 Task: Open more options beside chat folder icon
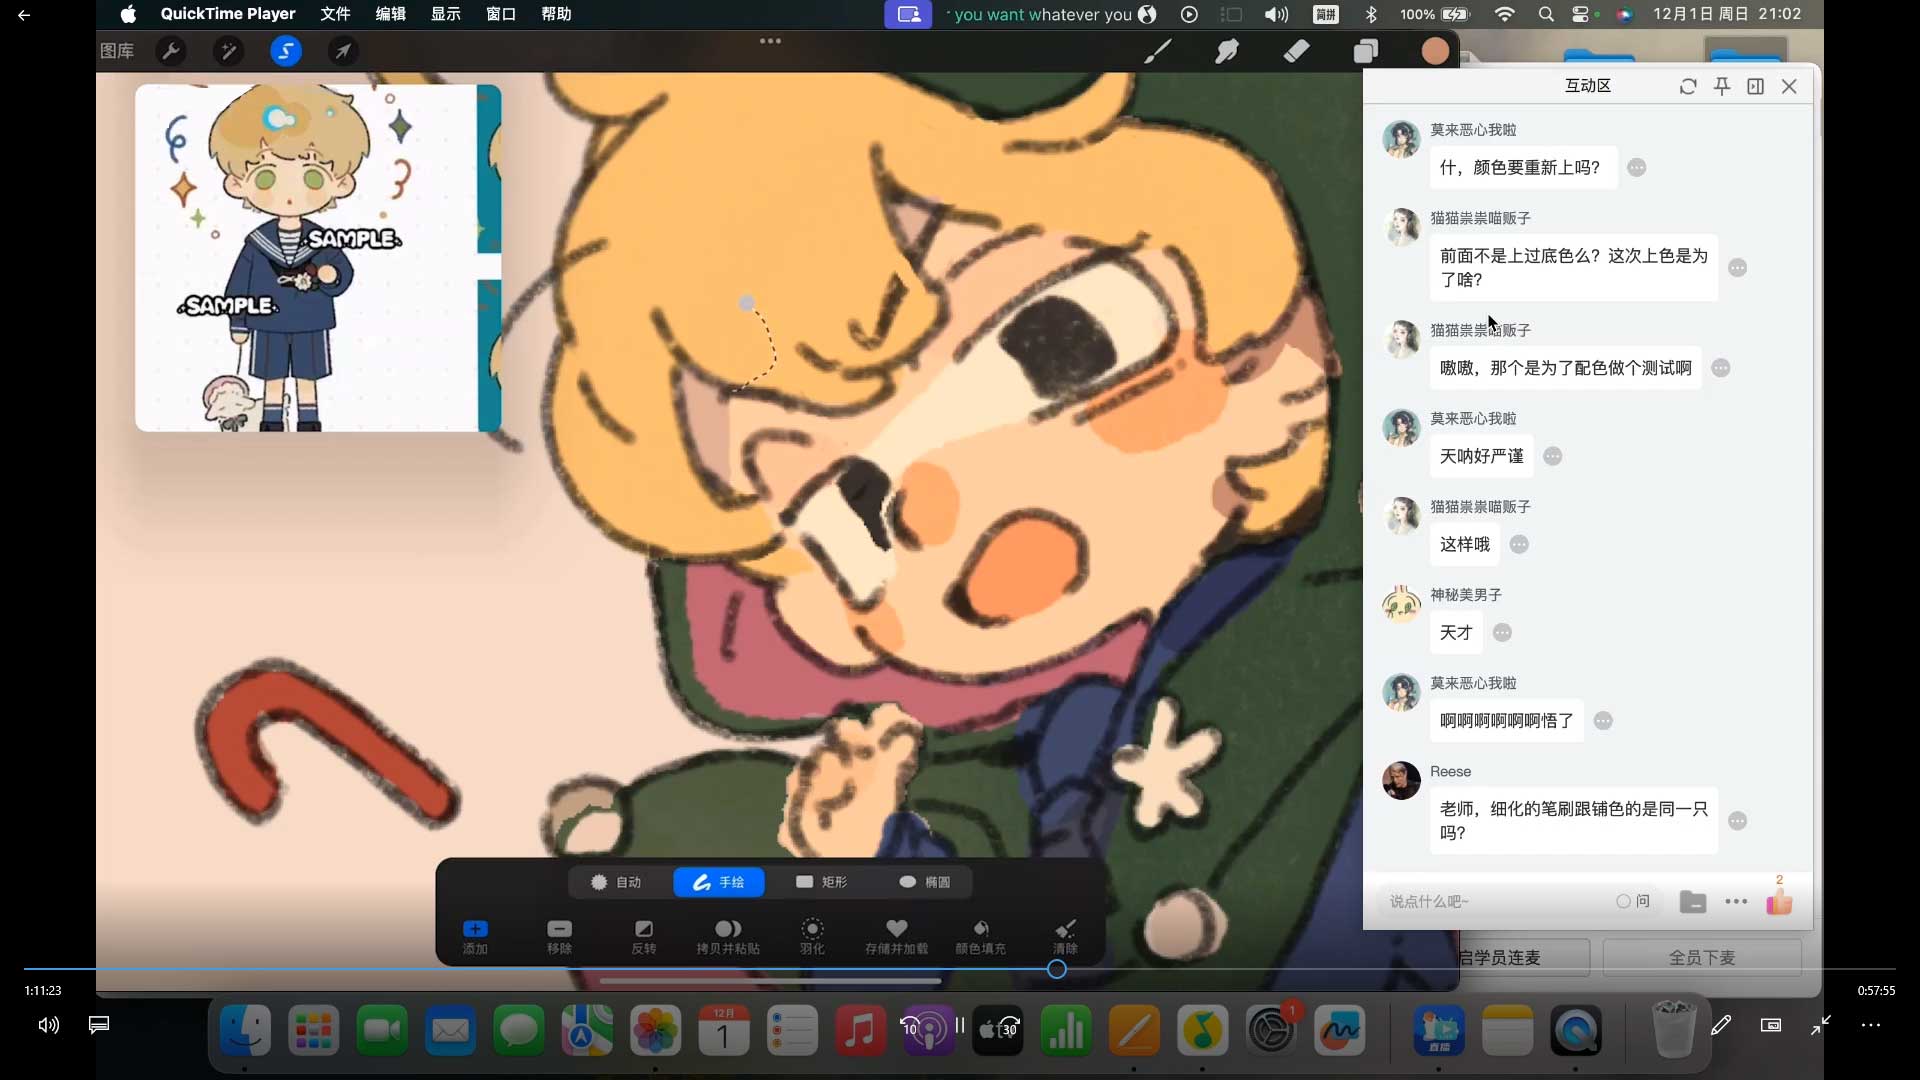click(1736, 902)
